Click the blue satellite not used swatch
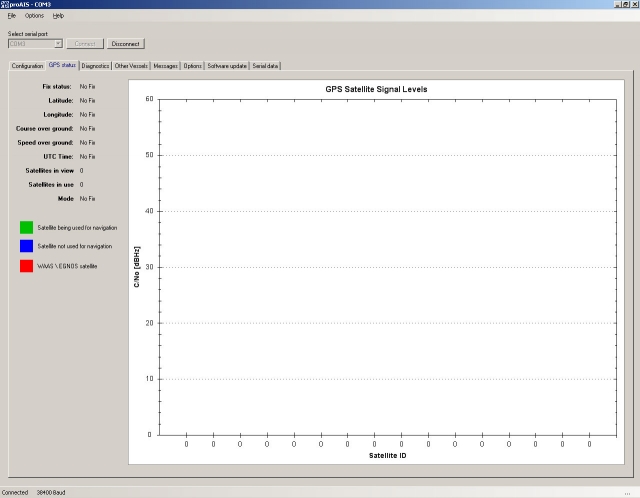This screenshot has height=498, width=640. (x=26, y=246)
